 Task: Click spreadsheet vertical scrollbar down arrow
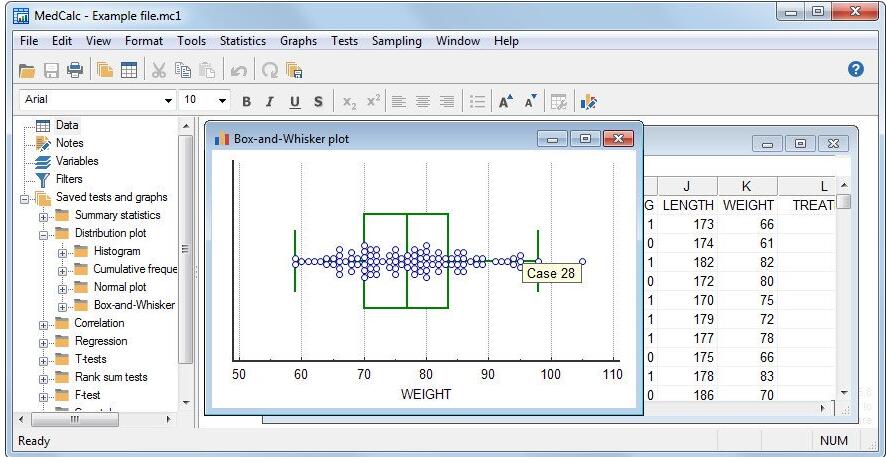click(x=844, y=392)
